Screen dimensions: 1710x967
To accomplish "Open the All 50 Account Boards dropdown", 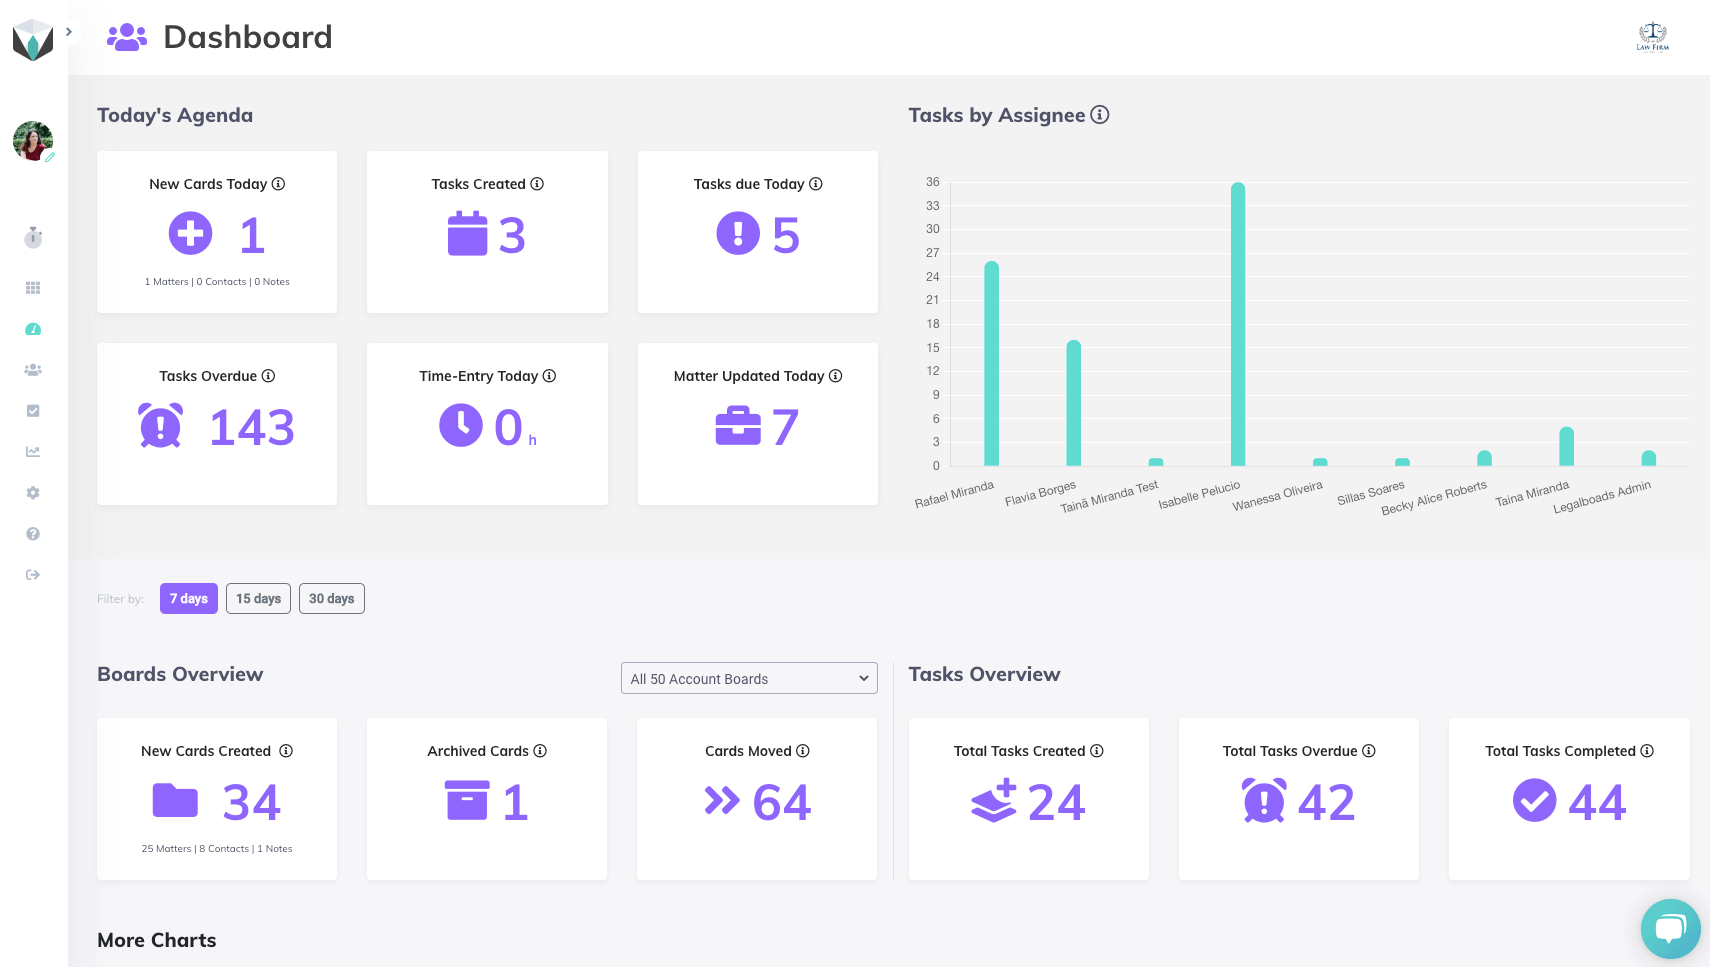I will (749, 678).
